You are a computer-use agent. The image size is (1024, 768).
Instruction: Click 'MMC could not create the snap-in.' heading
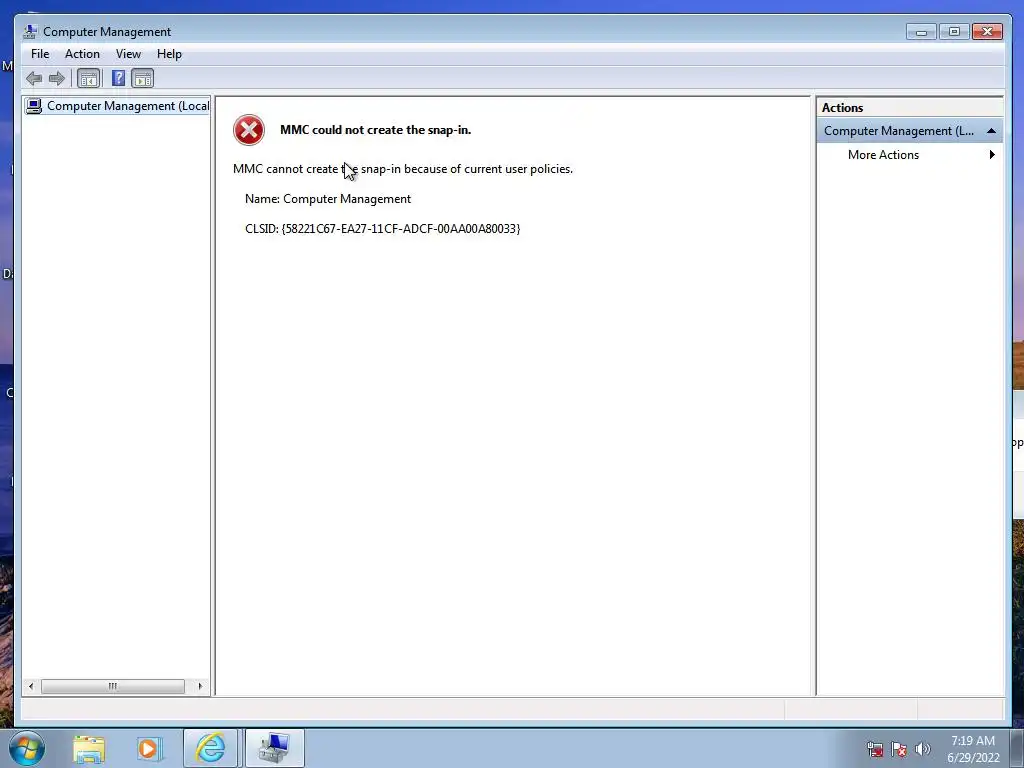tap(376, 130)
